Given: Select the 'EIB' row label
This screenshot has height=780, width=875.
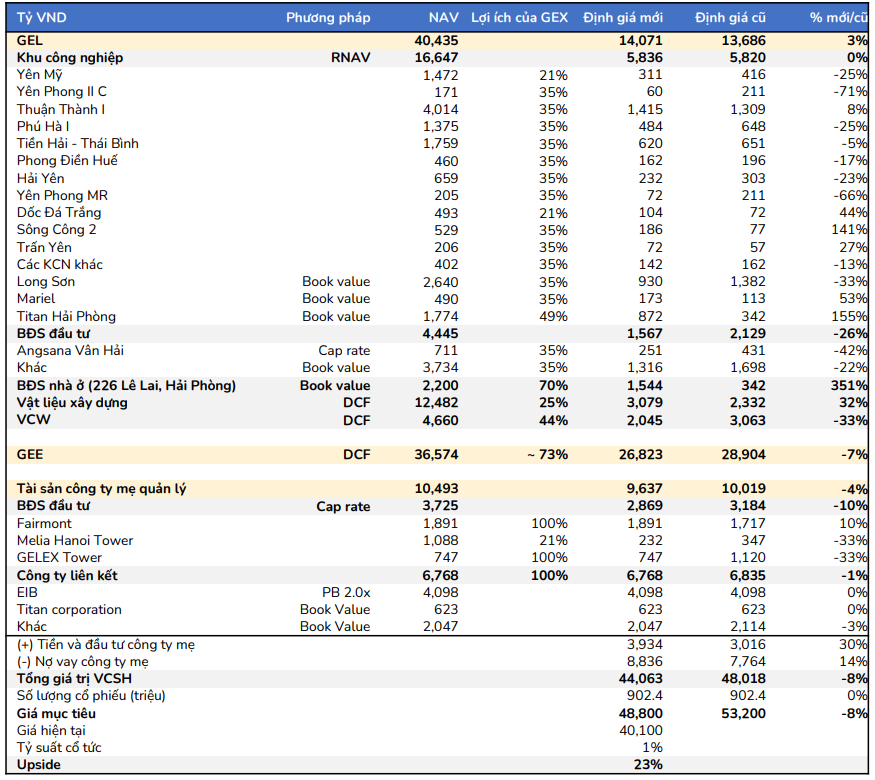Looking at the screenshot, I should click(27, 592).
